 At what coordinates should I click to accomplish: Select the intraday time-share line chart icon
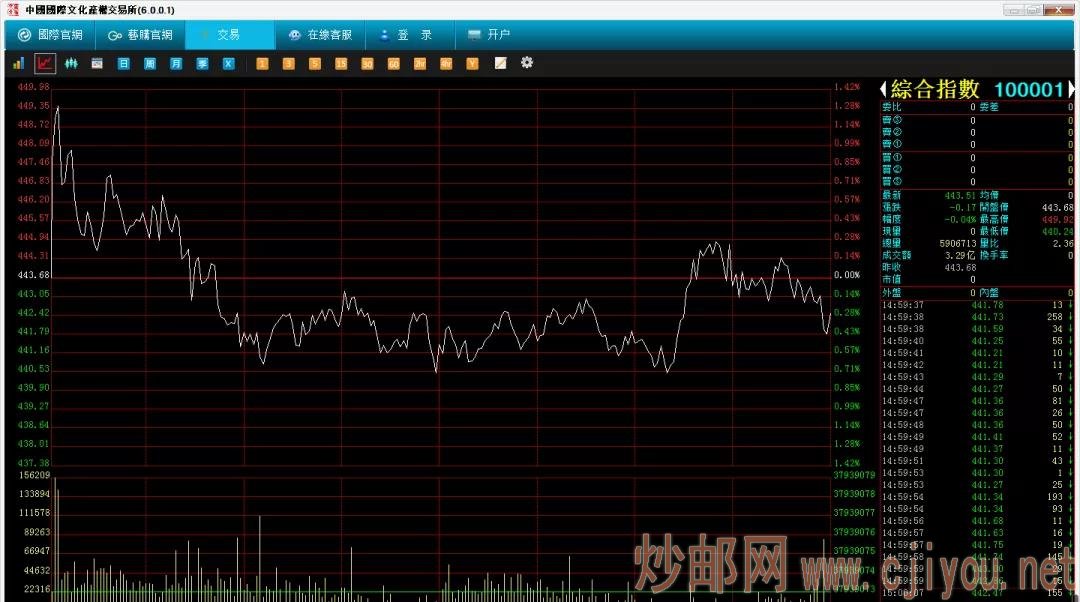45,63
